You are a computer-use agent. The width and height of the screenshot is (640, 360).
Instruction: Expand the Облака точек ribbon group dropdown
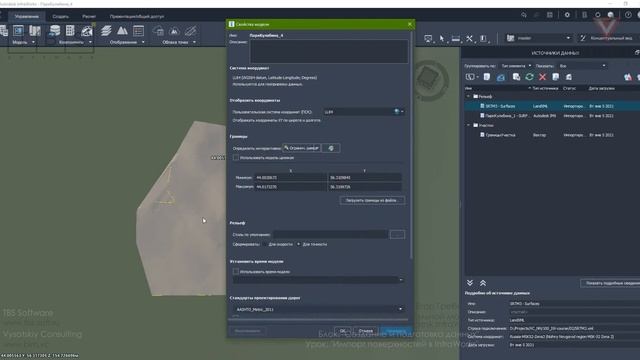(194, 42)
